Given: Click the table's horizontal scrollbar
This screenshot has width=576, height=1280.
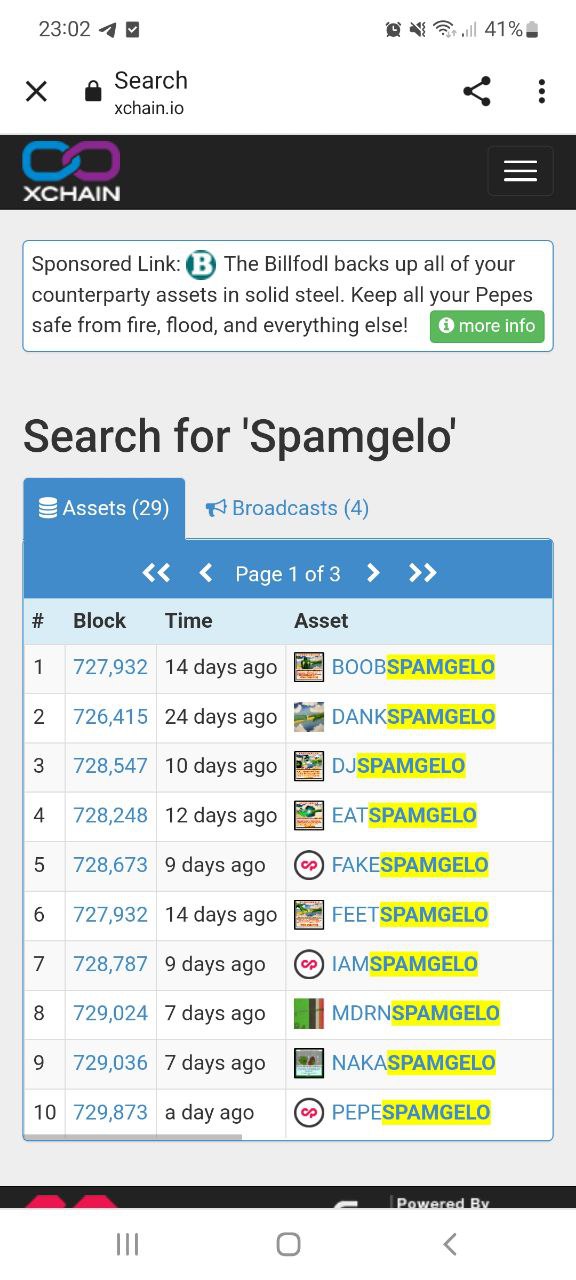Looking at the screenshot, I should tap(133, 1137).
